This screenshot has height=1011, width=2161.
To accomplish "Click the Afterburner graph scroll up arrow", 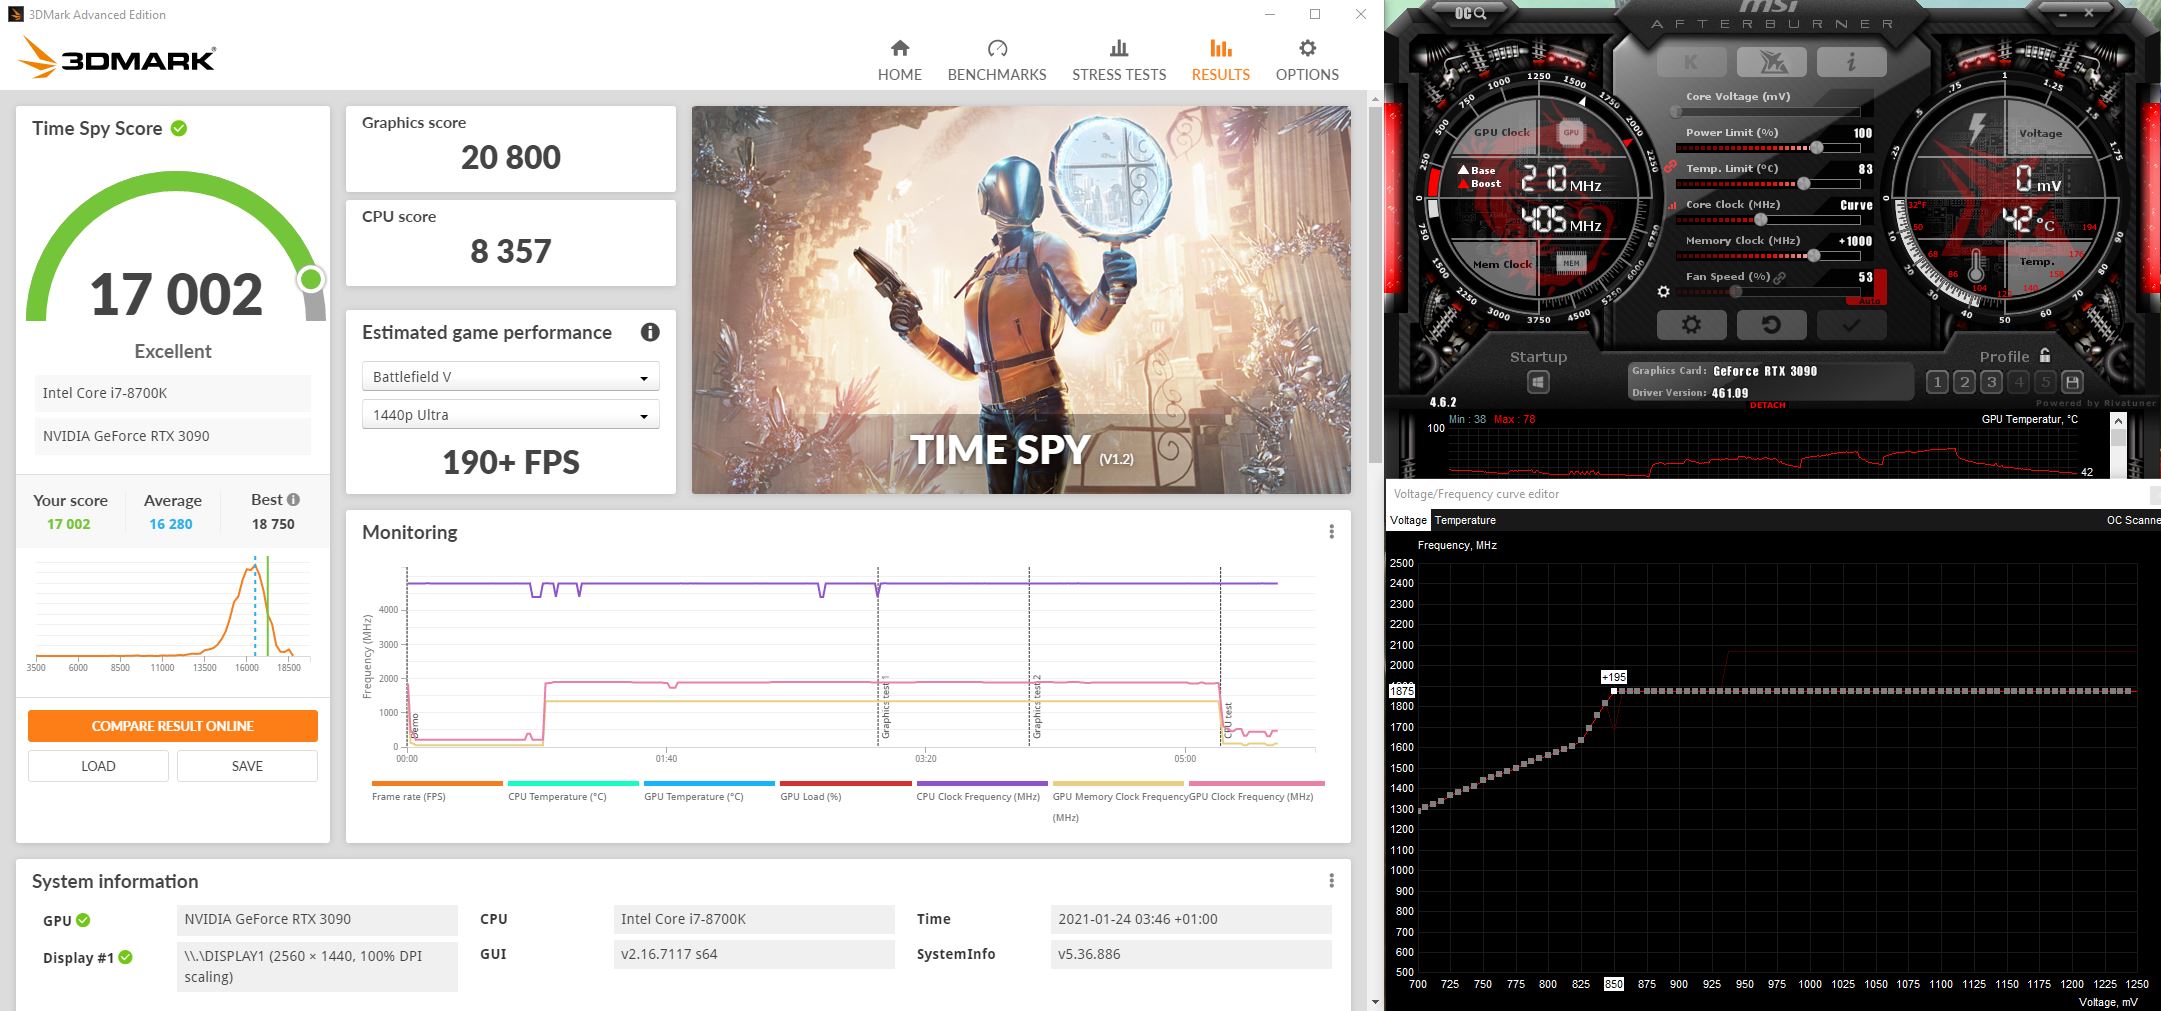I will [2118, 421].
